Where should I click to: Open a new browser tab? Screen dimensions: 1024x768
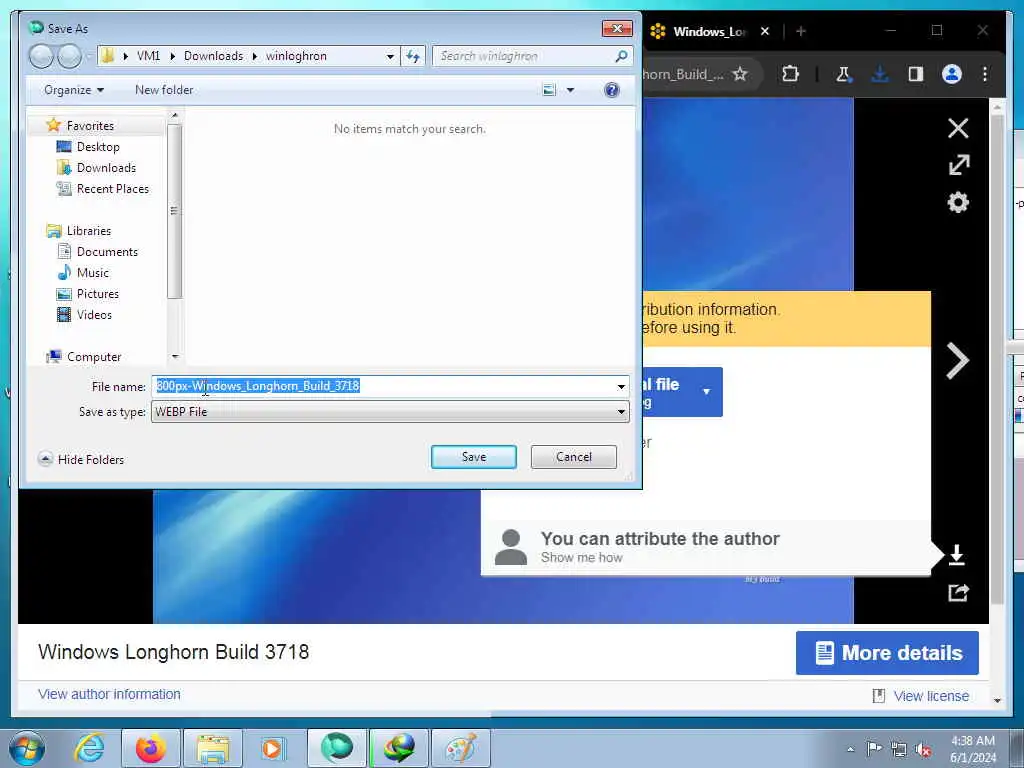click(x=801, y=31)
